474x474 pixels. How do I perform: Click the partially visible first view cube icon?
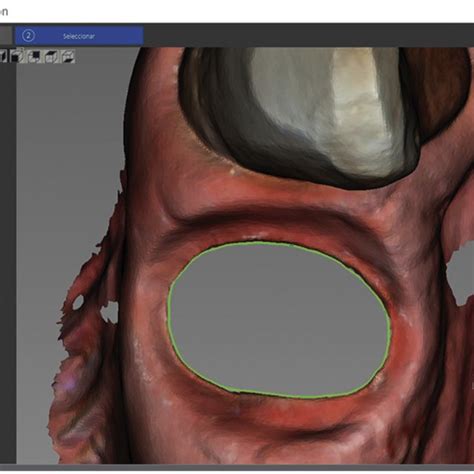tap(3, 57)
